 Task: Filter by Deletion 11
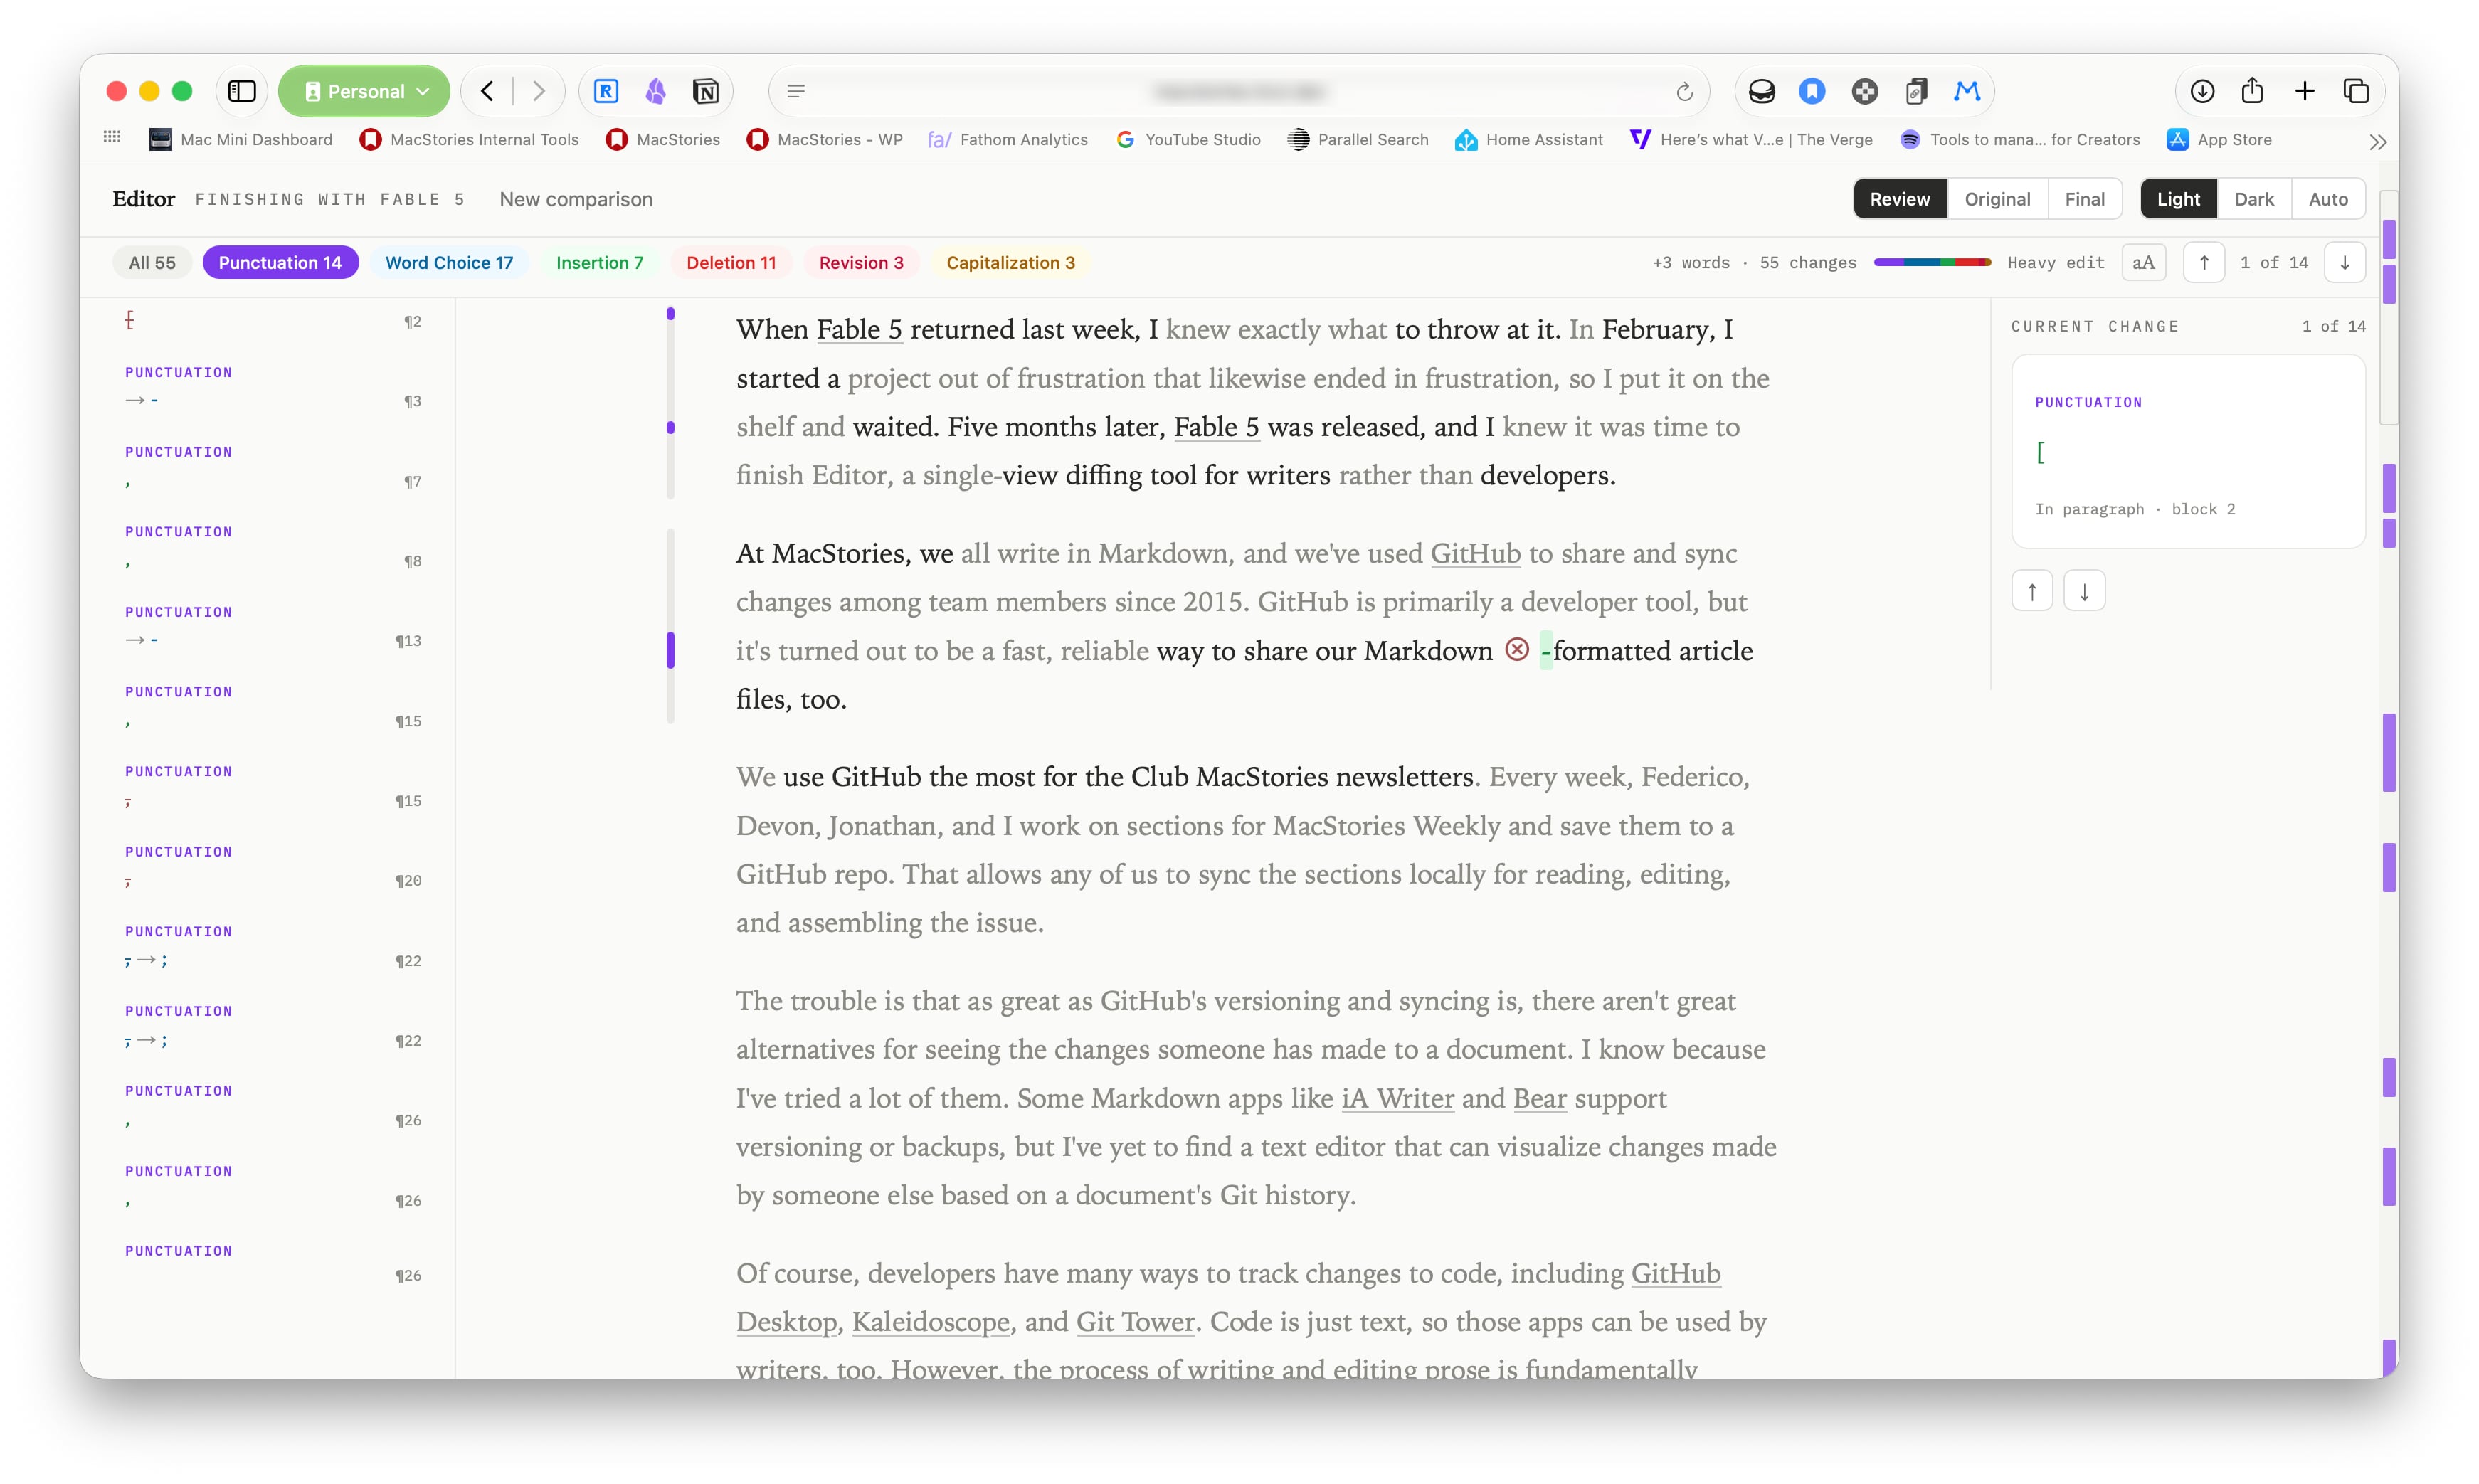[x=731, y=262]
